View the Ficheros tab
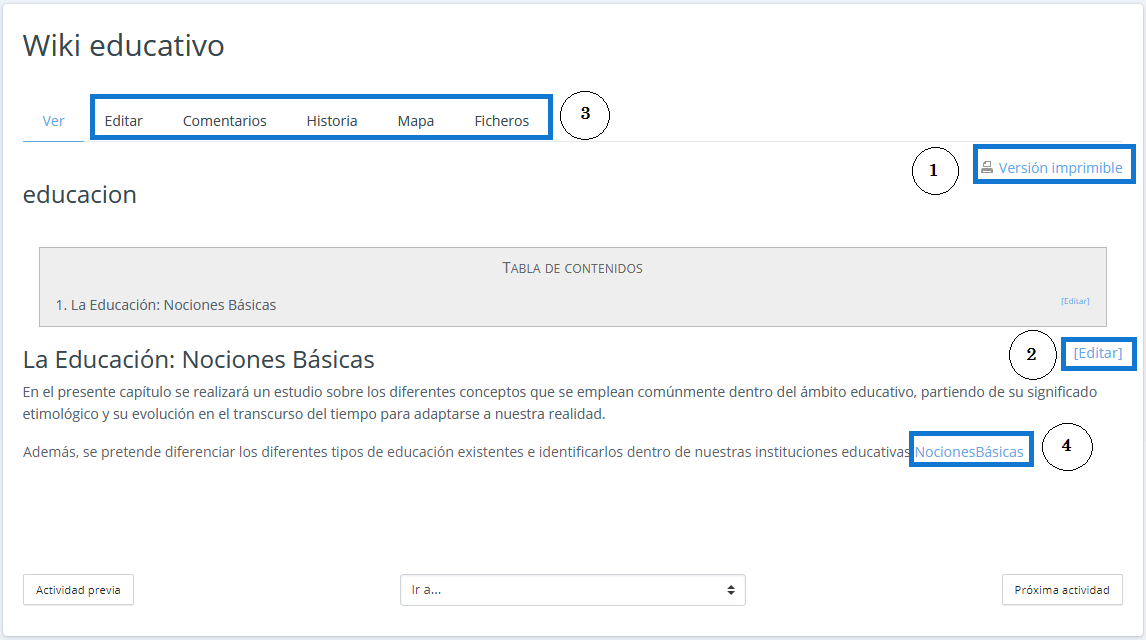Screen dimensions: 1146x640 502,121
